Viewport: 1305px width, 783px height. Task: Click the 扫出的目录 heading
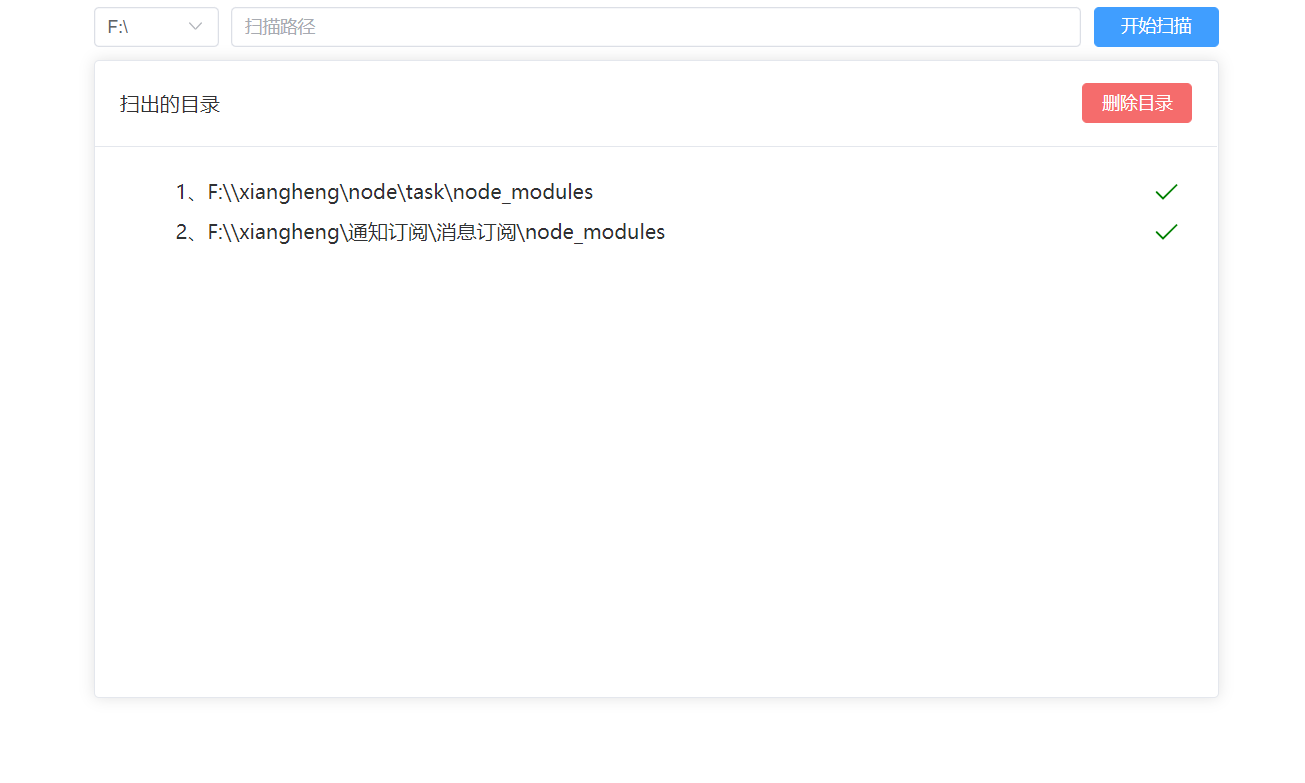(170, 104)
